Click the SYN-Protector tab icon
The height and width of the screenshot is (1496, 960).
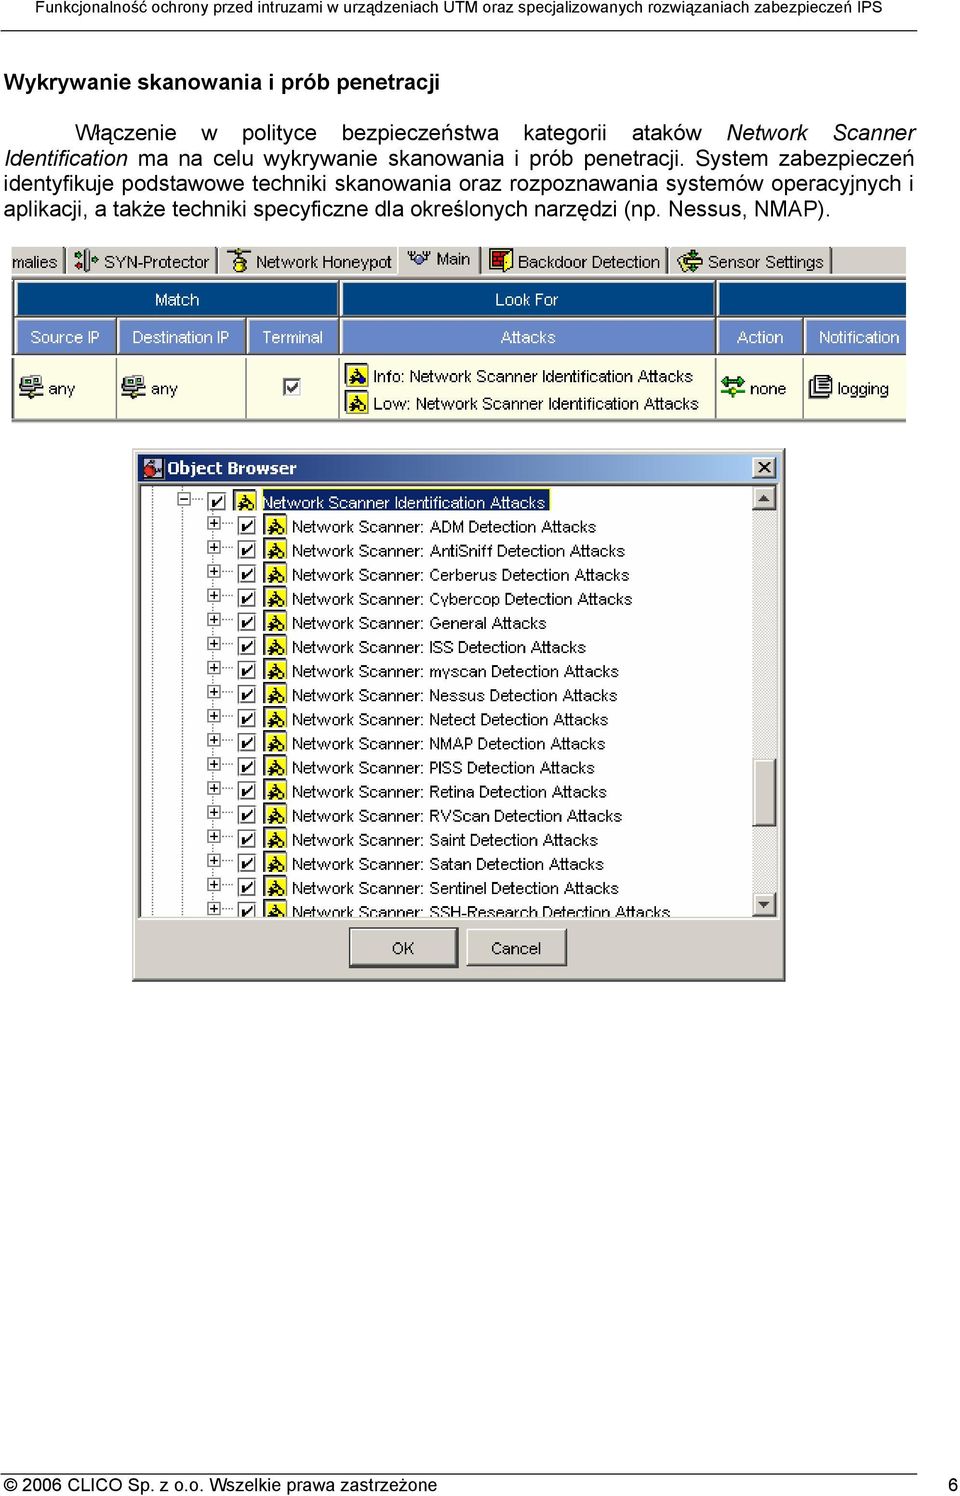point(86,261)
